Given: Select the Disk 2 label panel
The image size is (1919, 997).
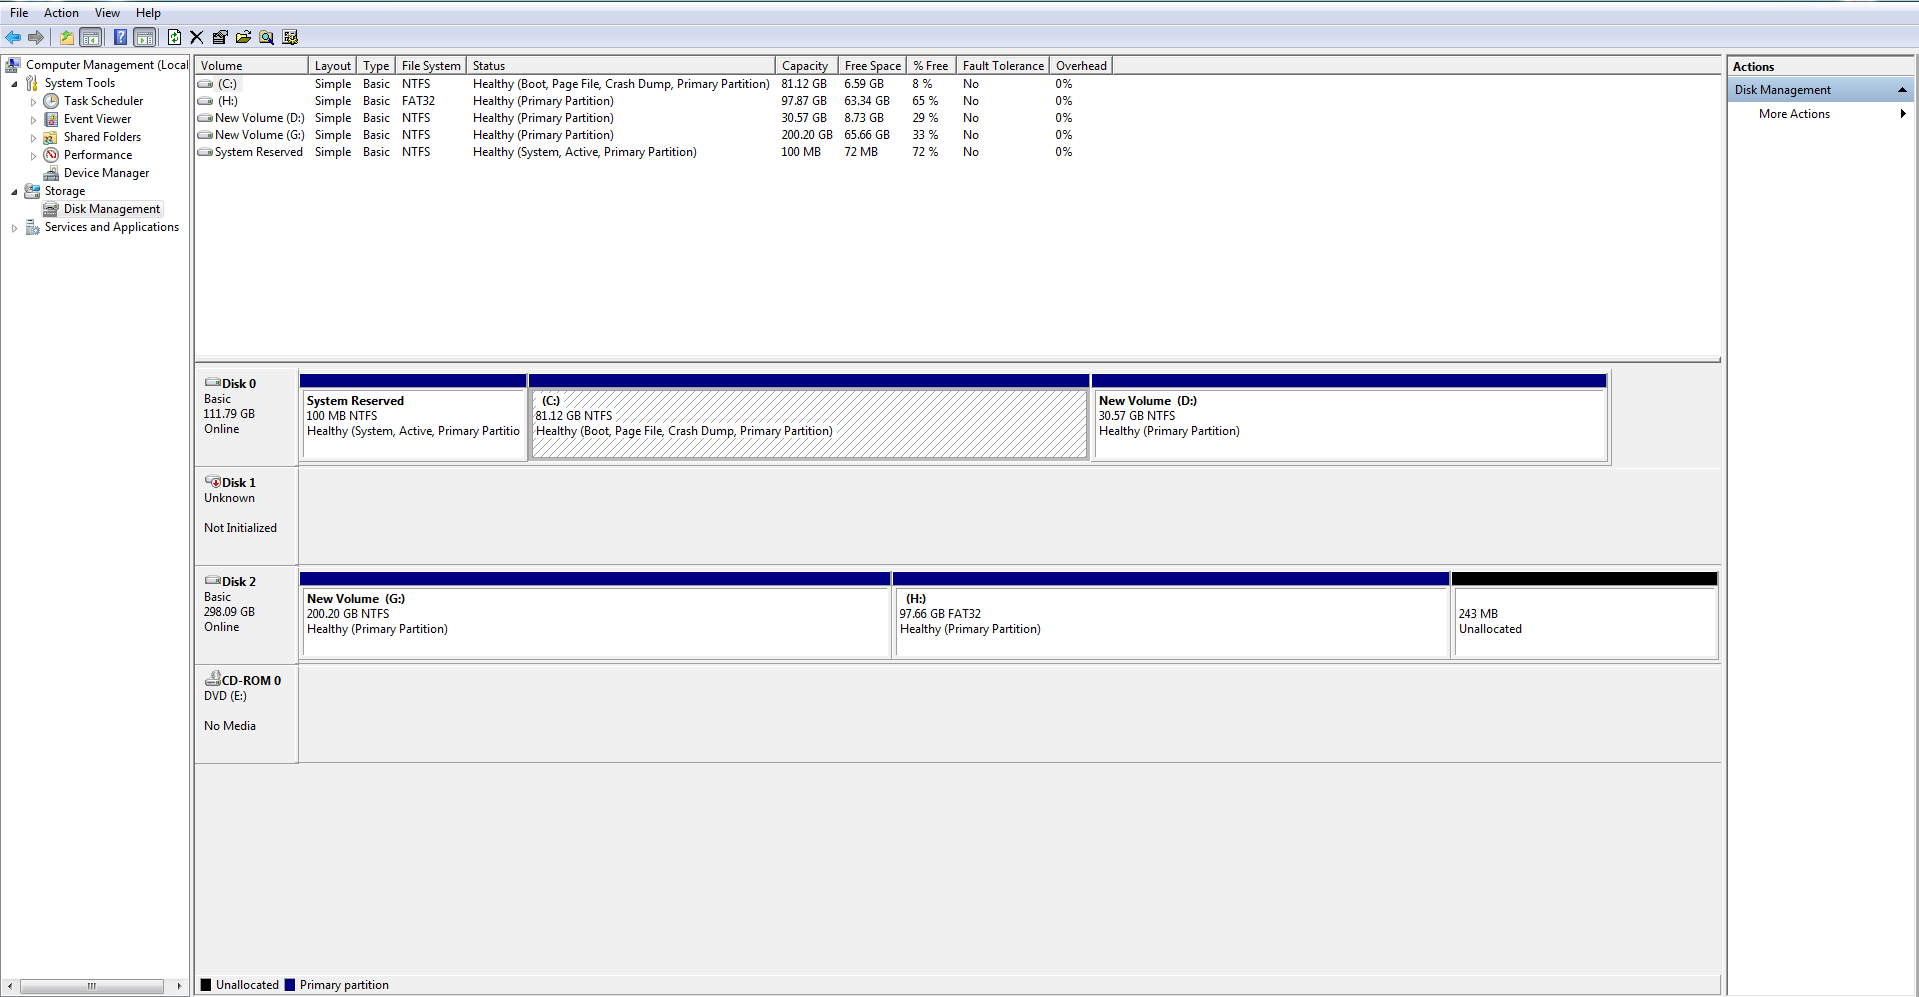Looking at the screenshot, I should coord(246,615).
